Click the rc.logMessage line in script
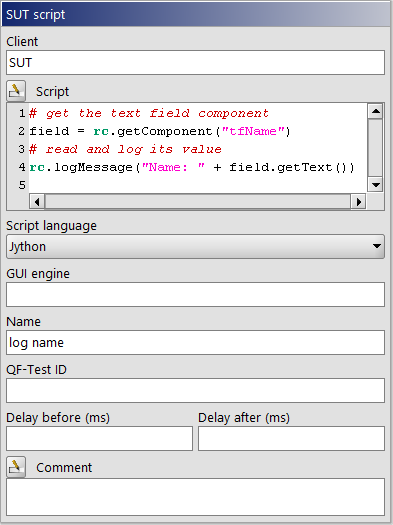The height and width of the screenshot is (525, 393). click(191, 167)
